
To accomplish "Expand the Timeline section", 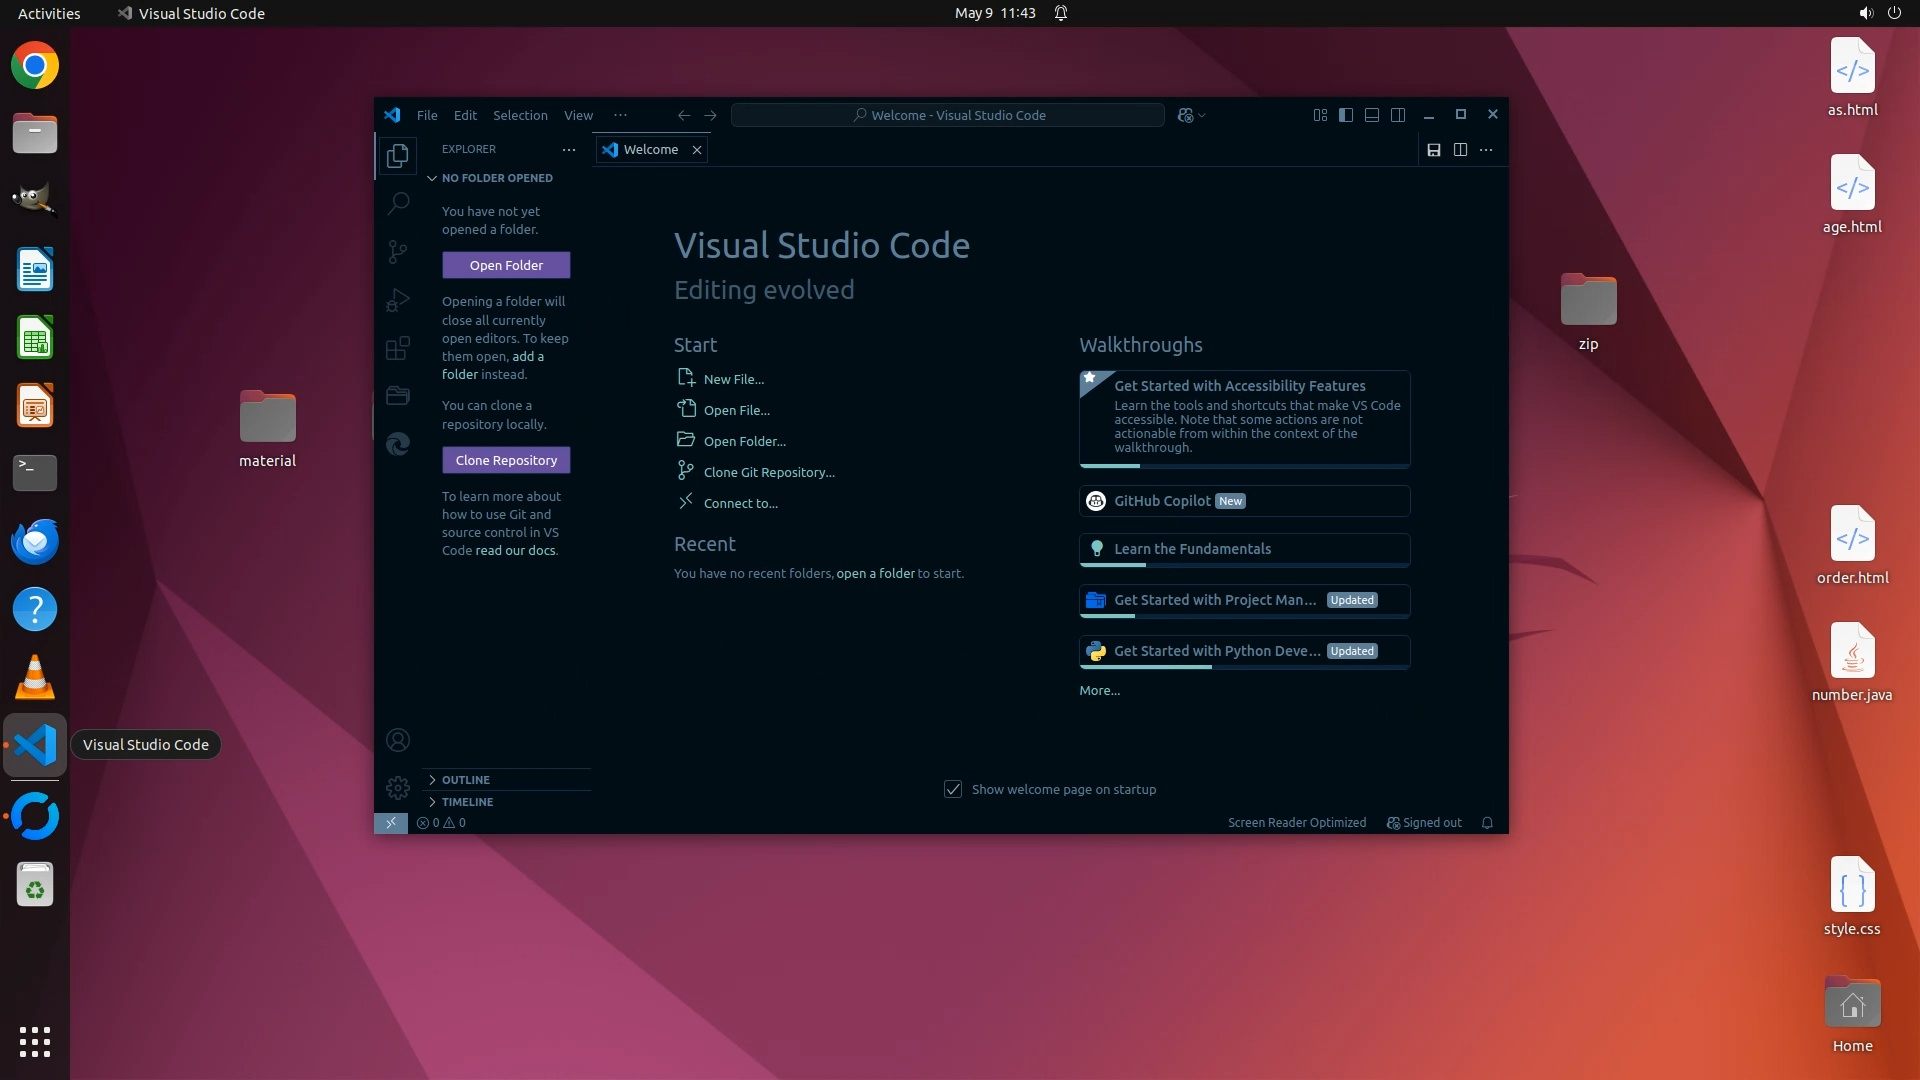I will (x=467, y=802).
